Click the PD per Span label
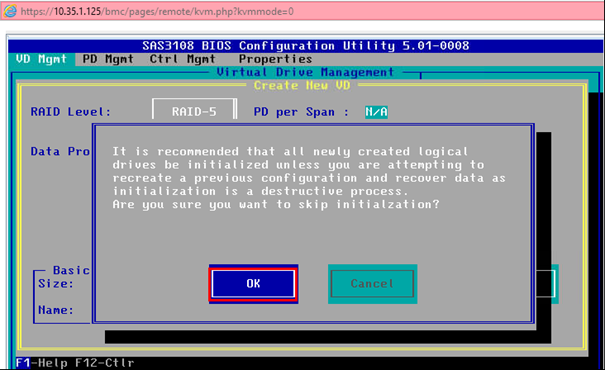This screenshot has width=605, height=370. pos(301,112)
